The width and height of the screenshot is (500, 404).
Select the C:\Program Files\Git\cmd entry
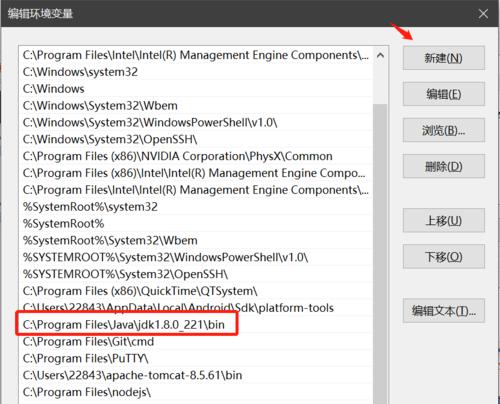click(196, 341)
